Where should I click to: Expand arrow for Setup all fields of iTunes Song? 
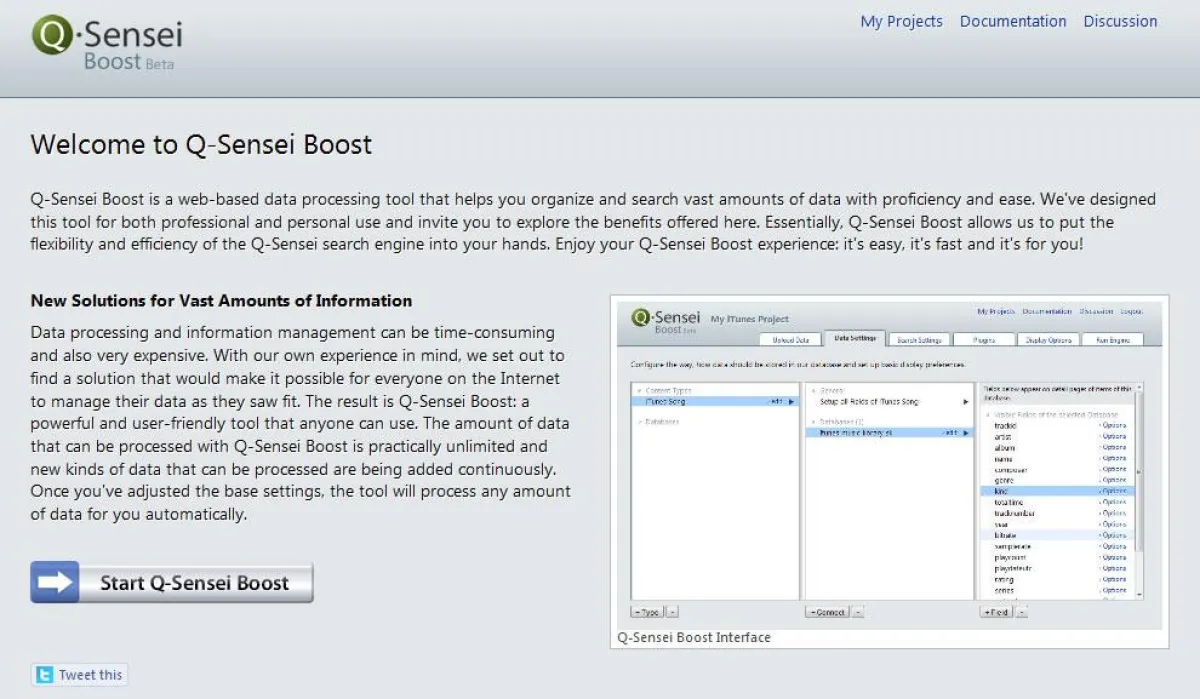click(x=966, y=401)
